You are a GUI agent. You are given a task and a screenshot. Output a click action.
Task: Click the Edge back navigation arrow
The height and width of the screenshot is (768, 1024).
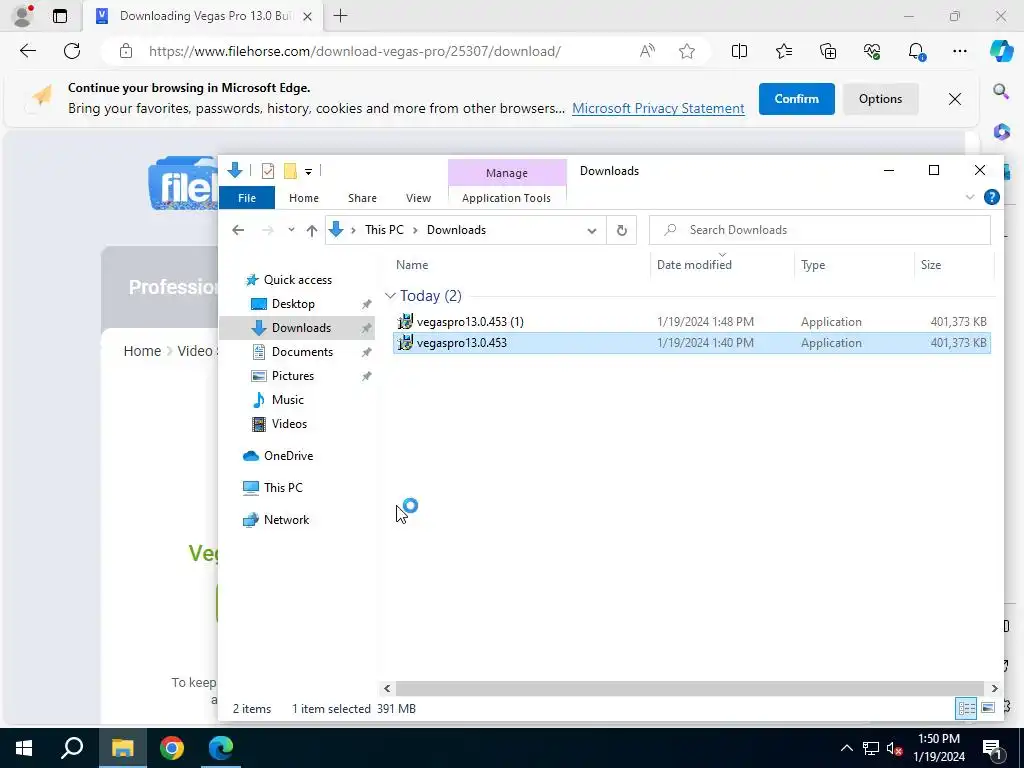coord(27,51)
